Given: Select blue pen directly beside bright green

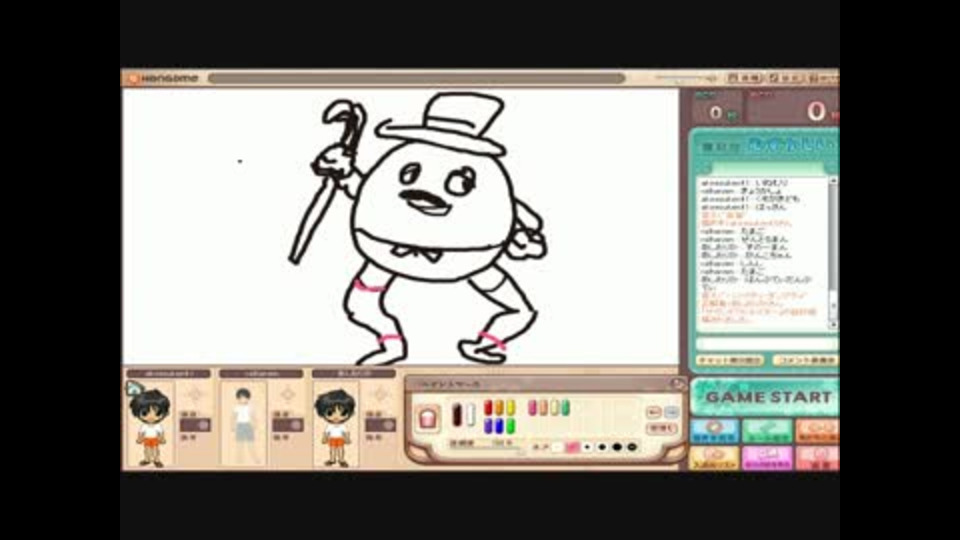Looking at the screenshot, I should 499,426.
